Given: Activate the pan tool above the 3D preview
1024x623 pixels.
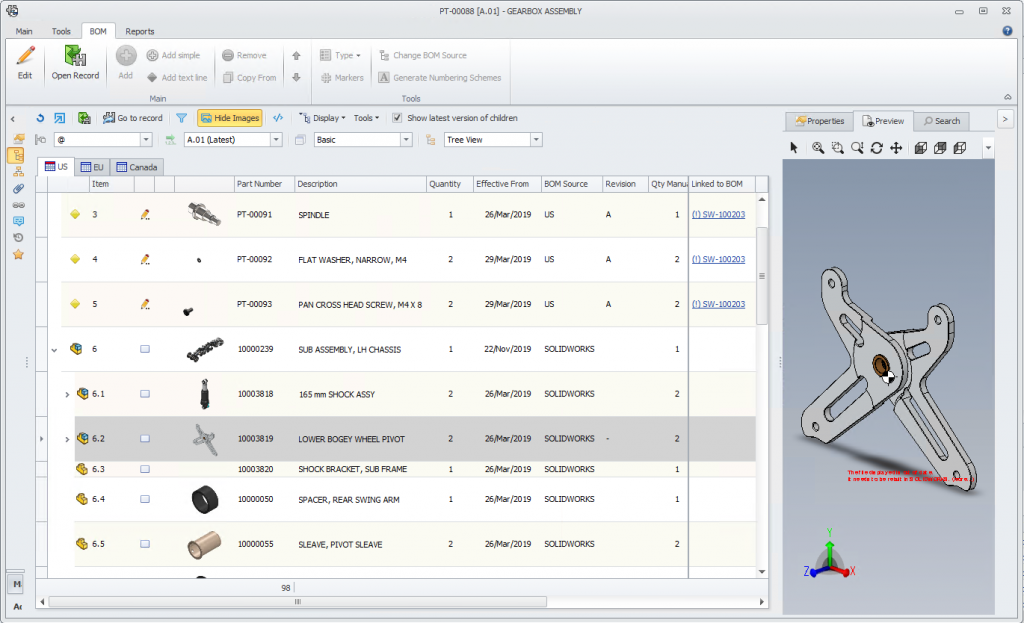Looking at the screenshot, I should click(x=897, y=147).
